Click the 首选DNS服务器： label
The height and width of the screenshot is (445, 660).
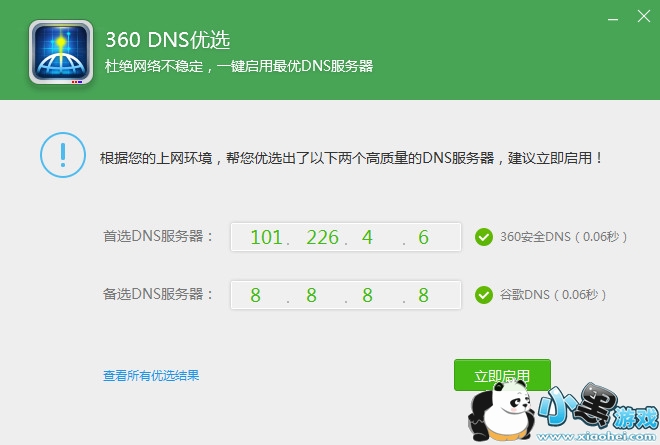(158, 236)
